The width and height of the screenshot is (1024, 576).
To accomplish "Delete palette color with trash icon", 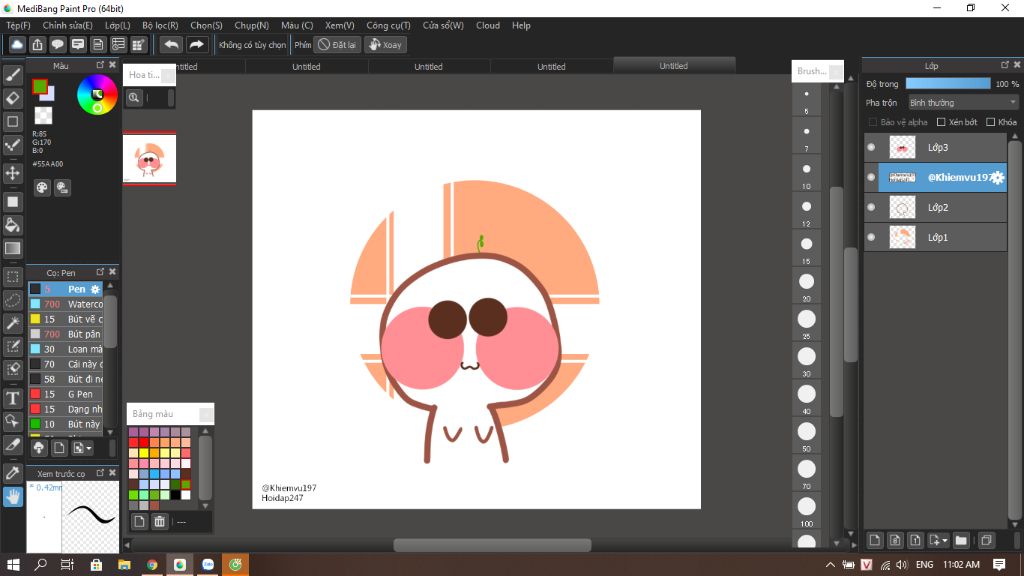I will (159, 521).
